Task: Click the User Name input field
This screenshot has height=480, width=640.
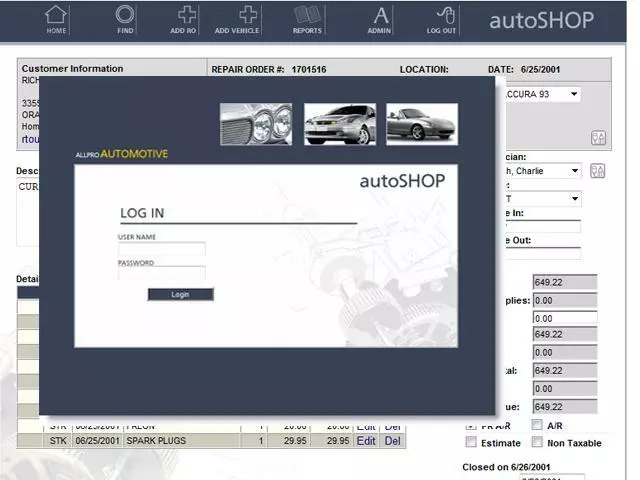Action: 162,249
